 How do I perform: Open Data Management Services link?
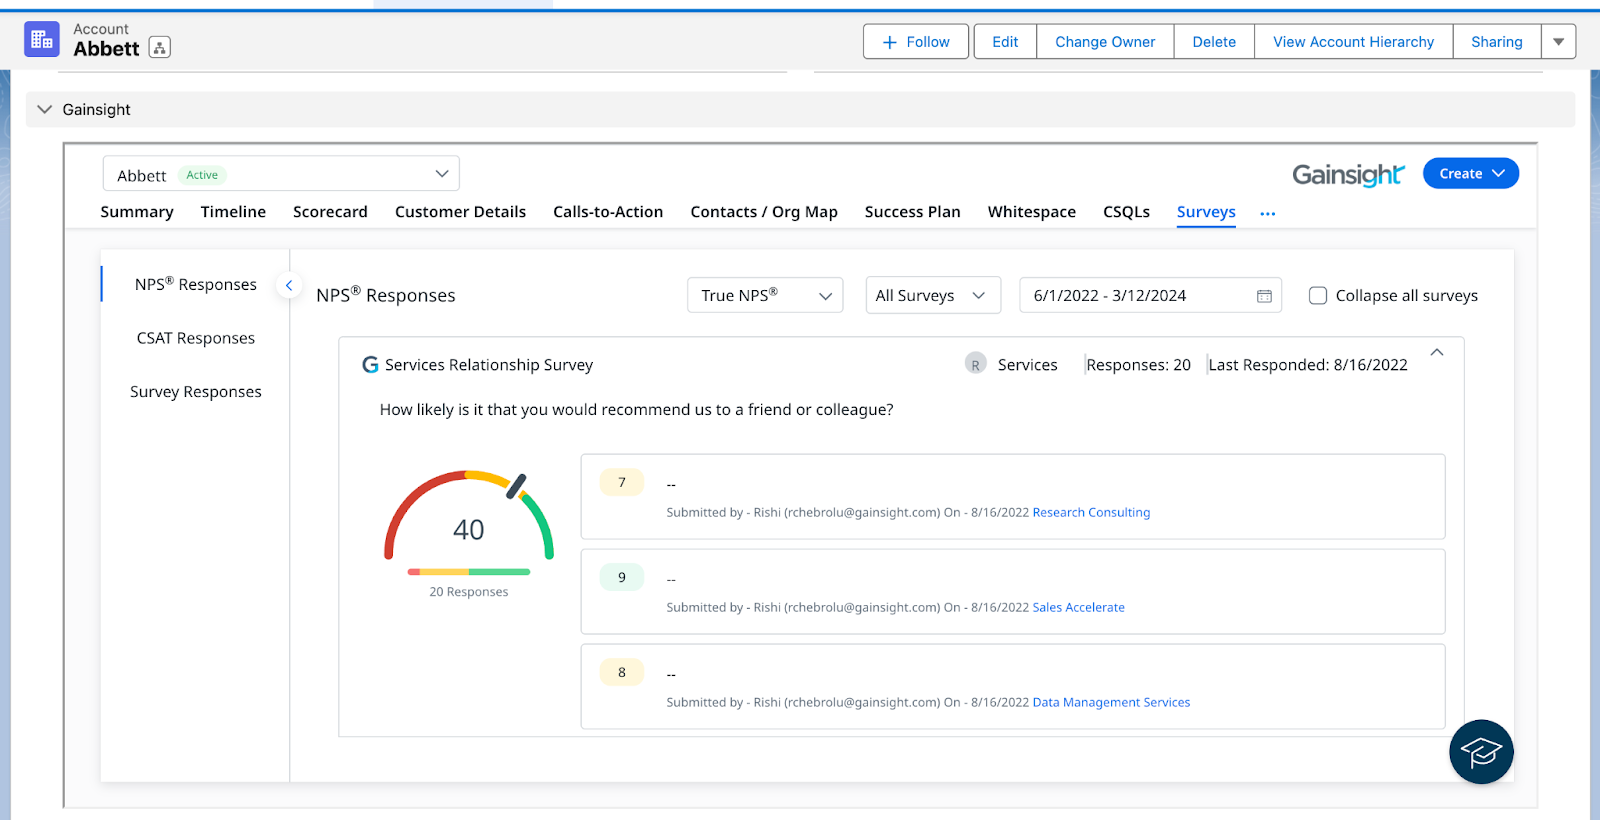click(x=1111, y=702)
